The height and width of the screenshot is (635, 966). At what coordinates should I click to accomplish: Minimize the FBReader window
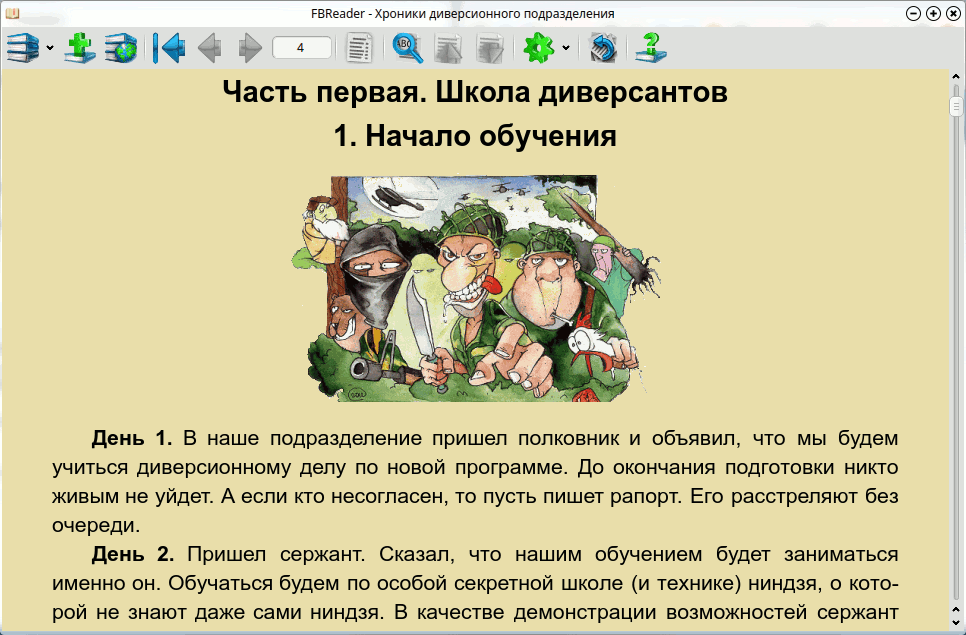(x=914, y=13)
